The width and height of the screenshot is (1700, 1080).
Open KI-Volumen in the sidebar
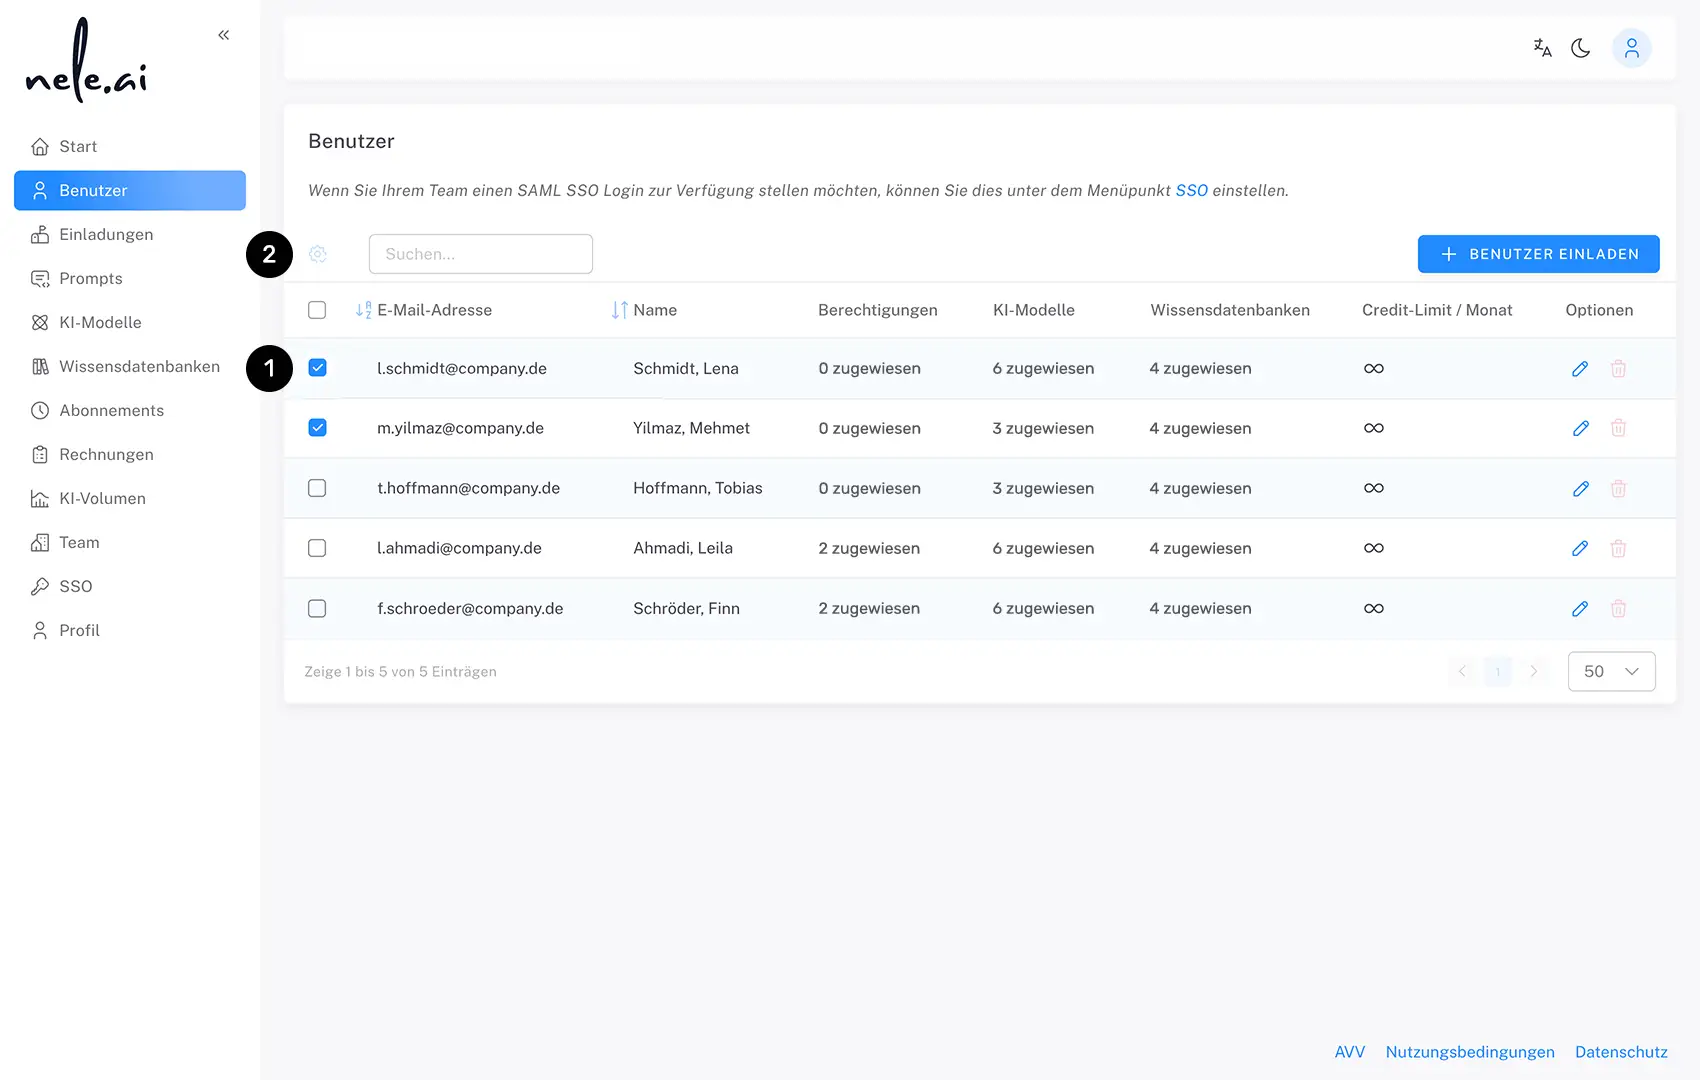pyautogui.click(x=130, y=499)
